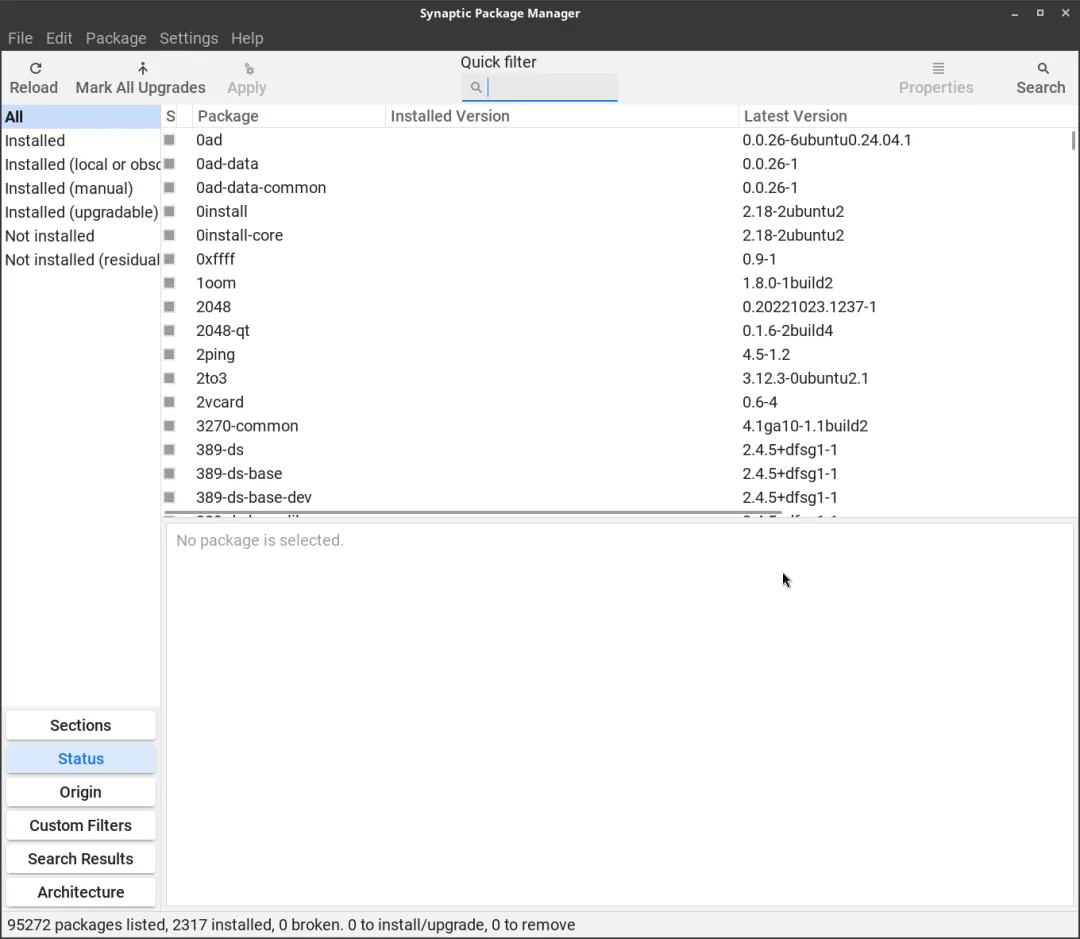Select the 2vcard package name
1080x939 pixels.
click(x=220, y=402)
